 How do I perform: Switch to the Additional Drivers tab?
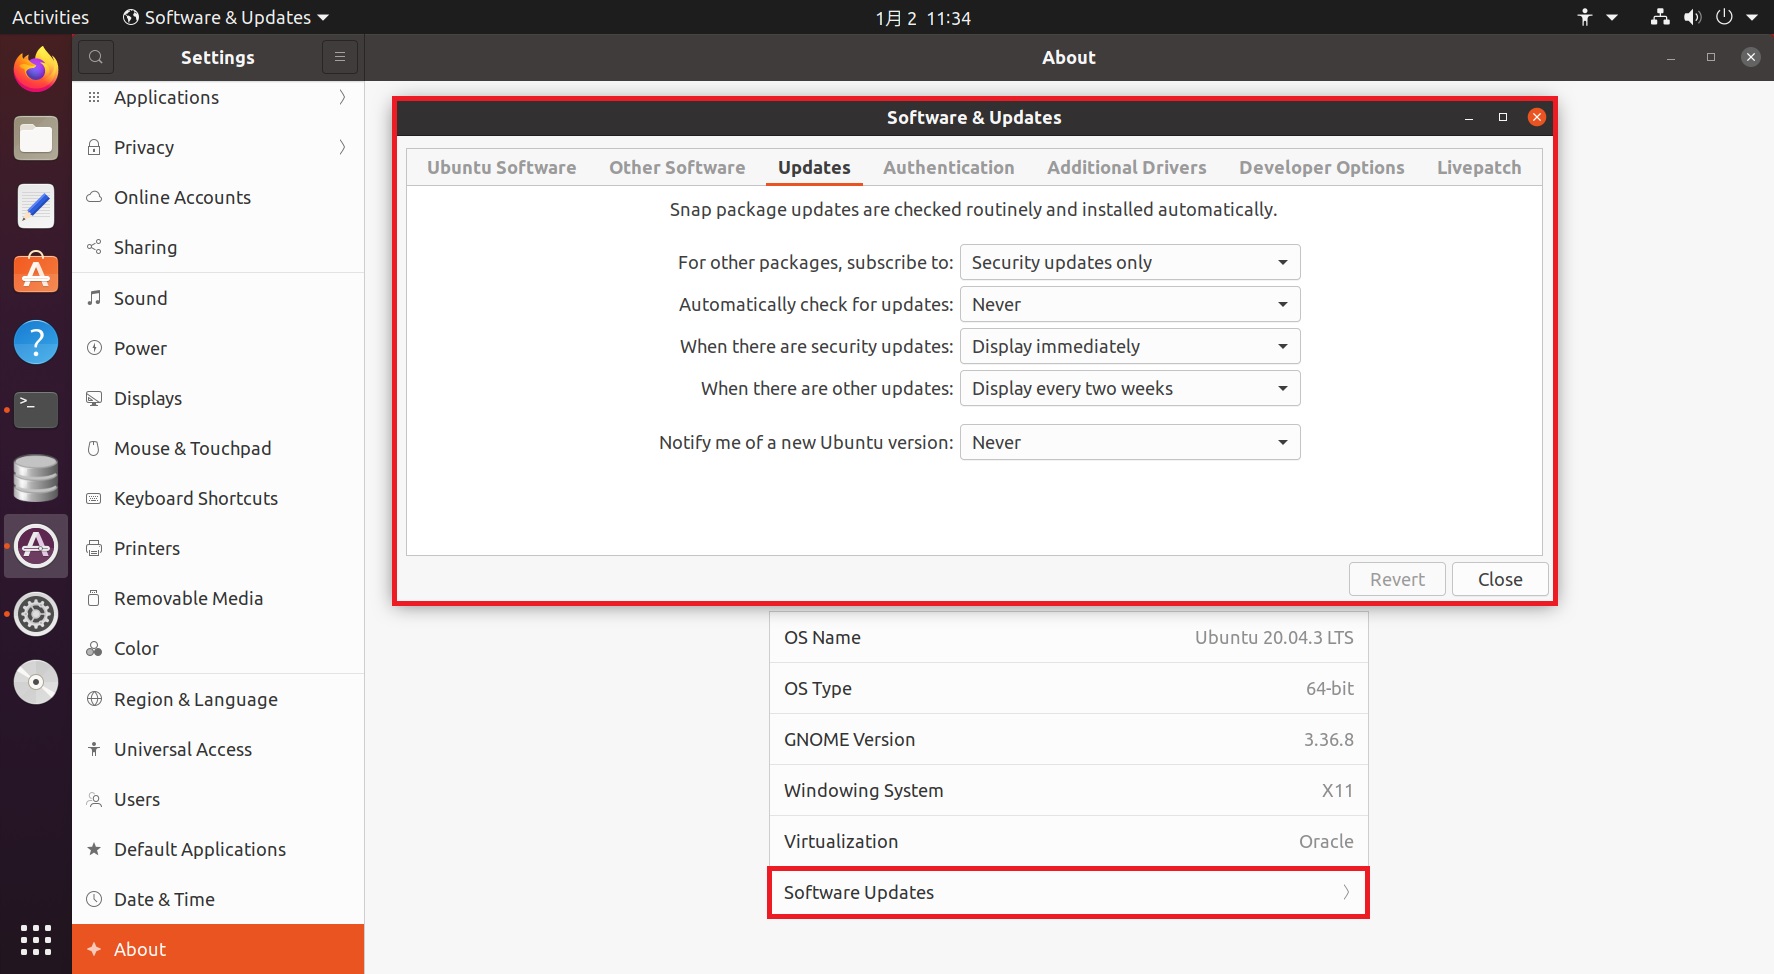1126,167
